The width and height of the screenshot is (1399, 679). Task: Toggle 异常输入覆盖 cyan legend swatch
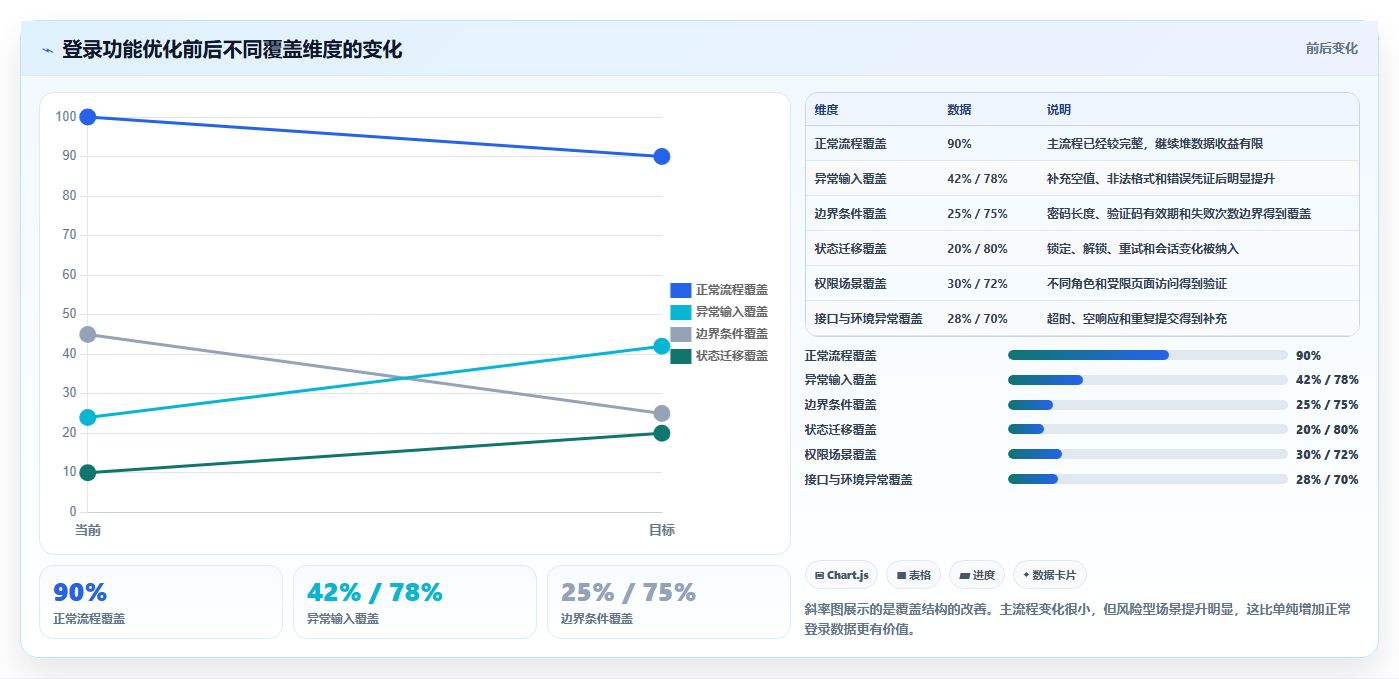(680, 312)
